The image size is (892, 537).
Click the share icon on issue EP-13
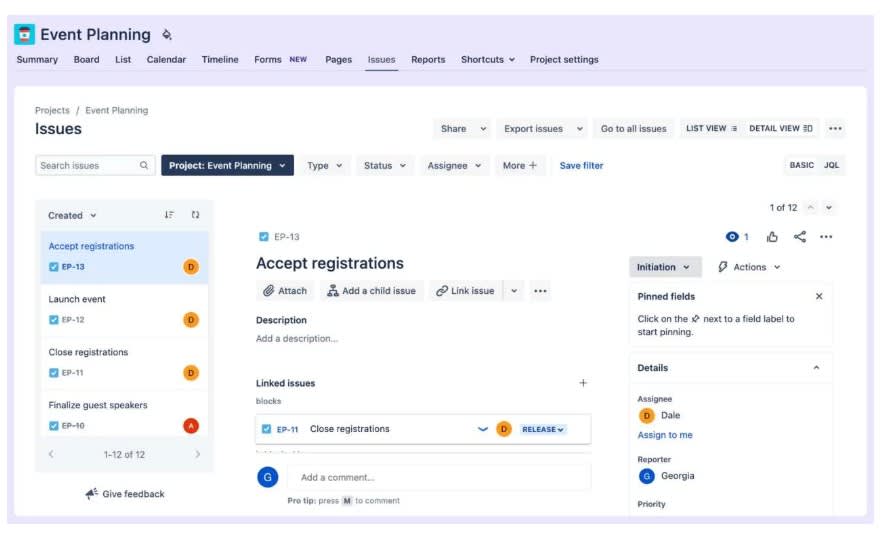(800, 237)
